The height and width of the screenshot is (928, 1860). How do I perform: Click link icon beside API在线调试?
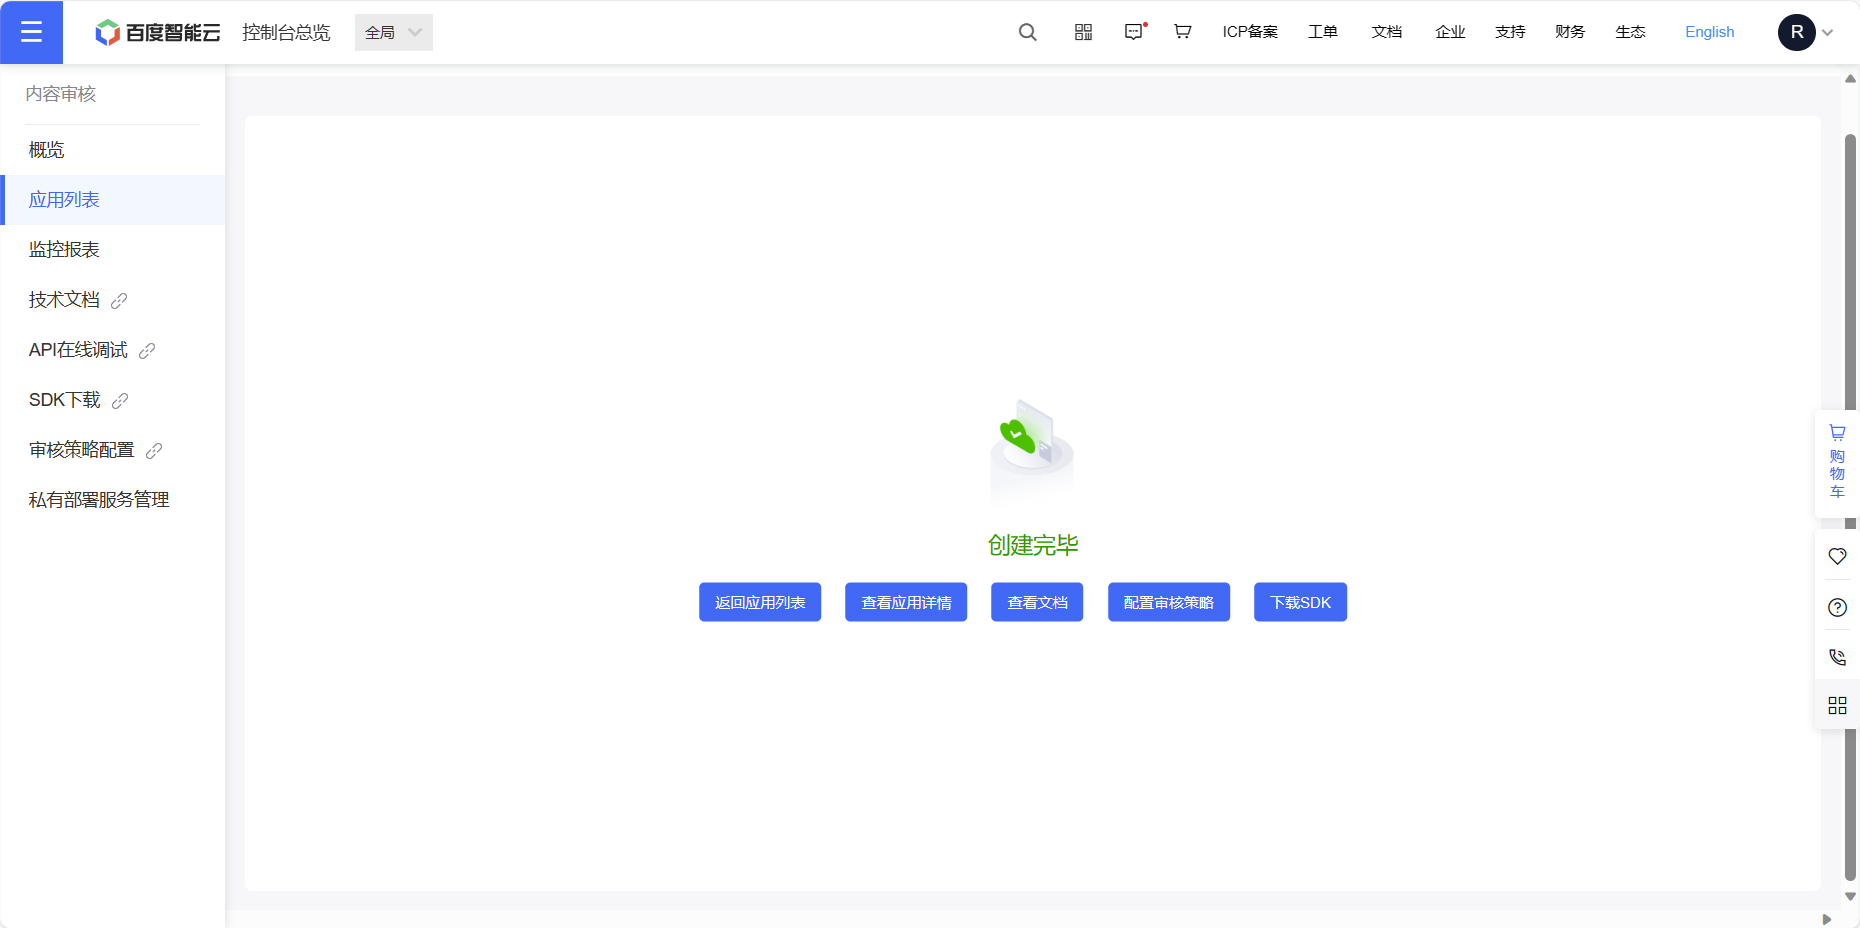pos(147,350)
